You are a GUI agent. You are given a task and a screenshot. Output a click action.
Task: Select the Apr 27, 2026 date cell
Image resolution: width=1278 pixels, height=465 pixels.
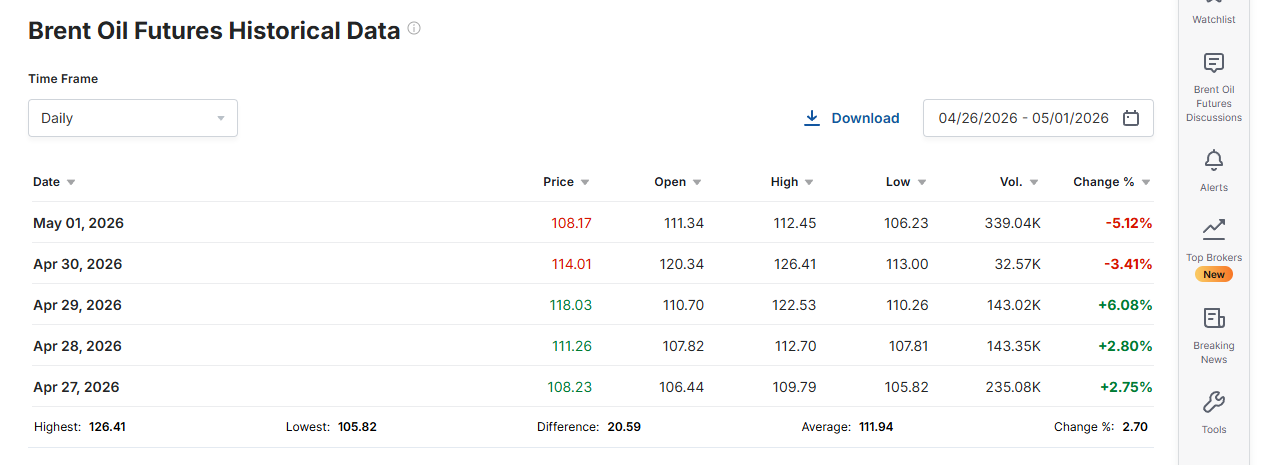click(x=76, y=387)
